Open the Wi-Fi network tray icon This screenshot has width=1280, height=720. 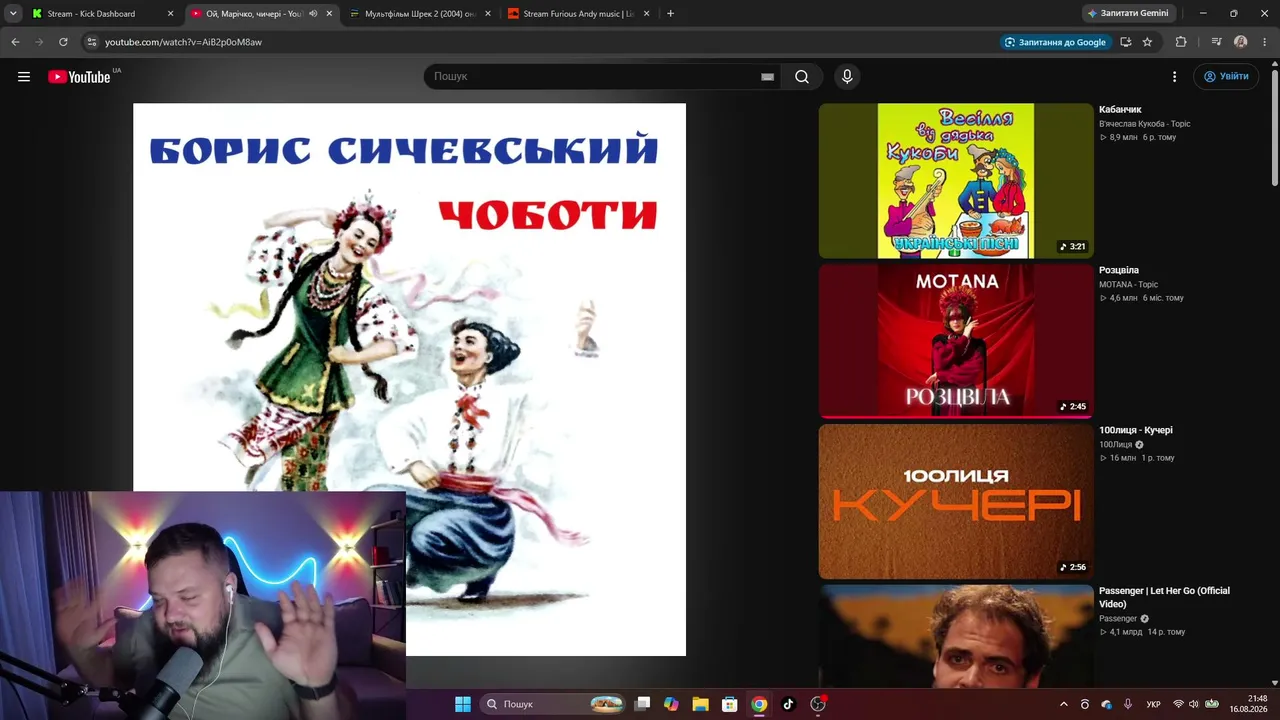[1178, 704]
